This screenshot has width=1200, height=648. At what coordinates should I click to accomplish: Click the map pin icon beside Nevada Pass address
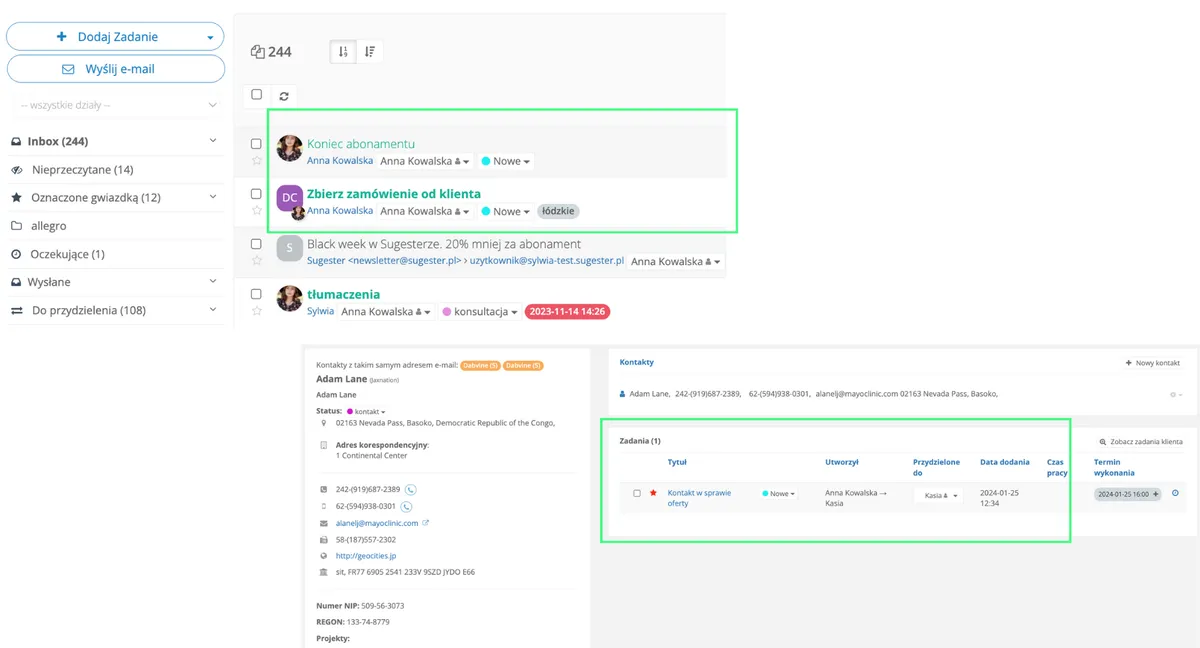coord(324,423)
